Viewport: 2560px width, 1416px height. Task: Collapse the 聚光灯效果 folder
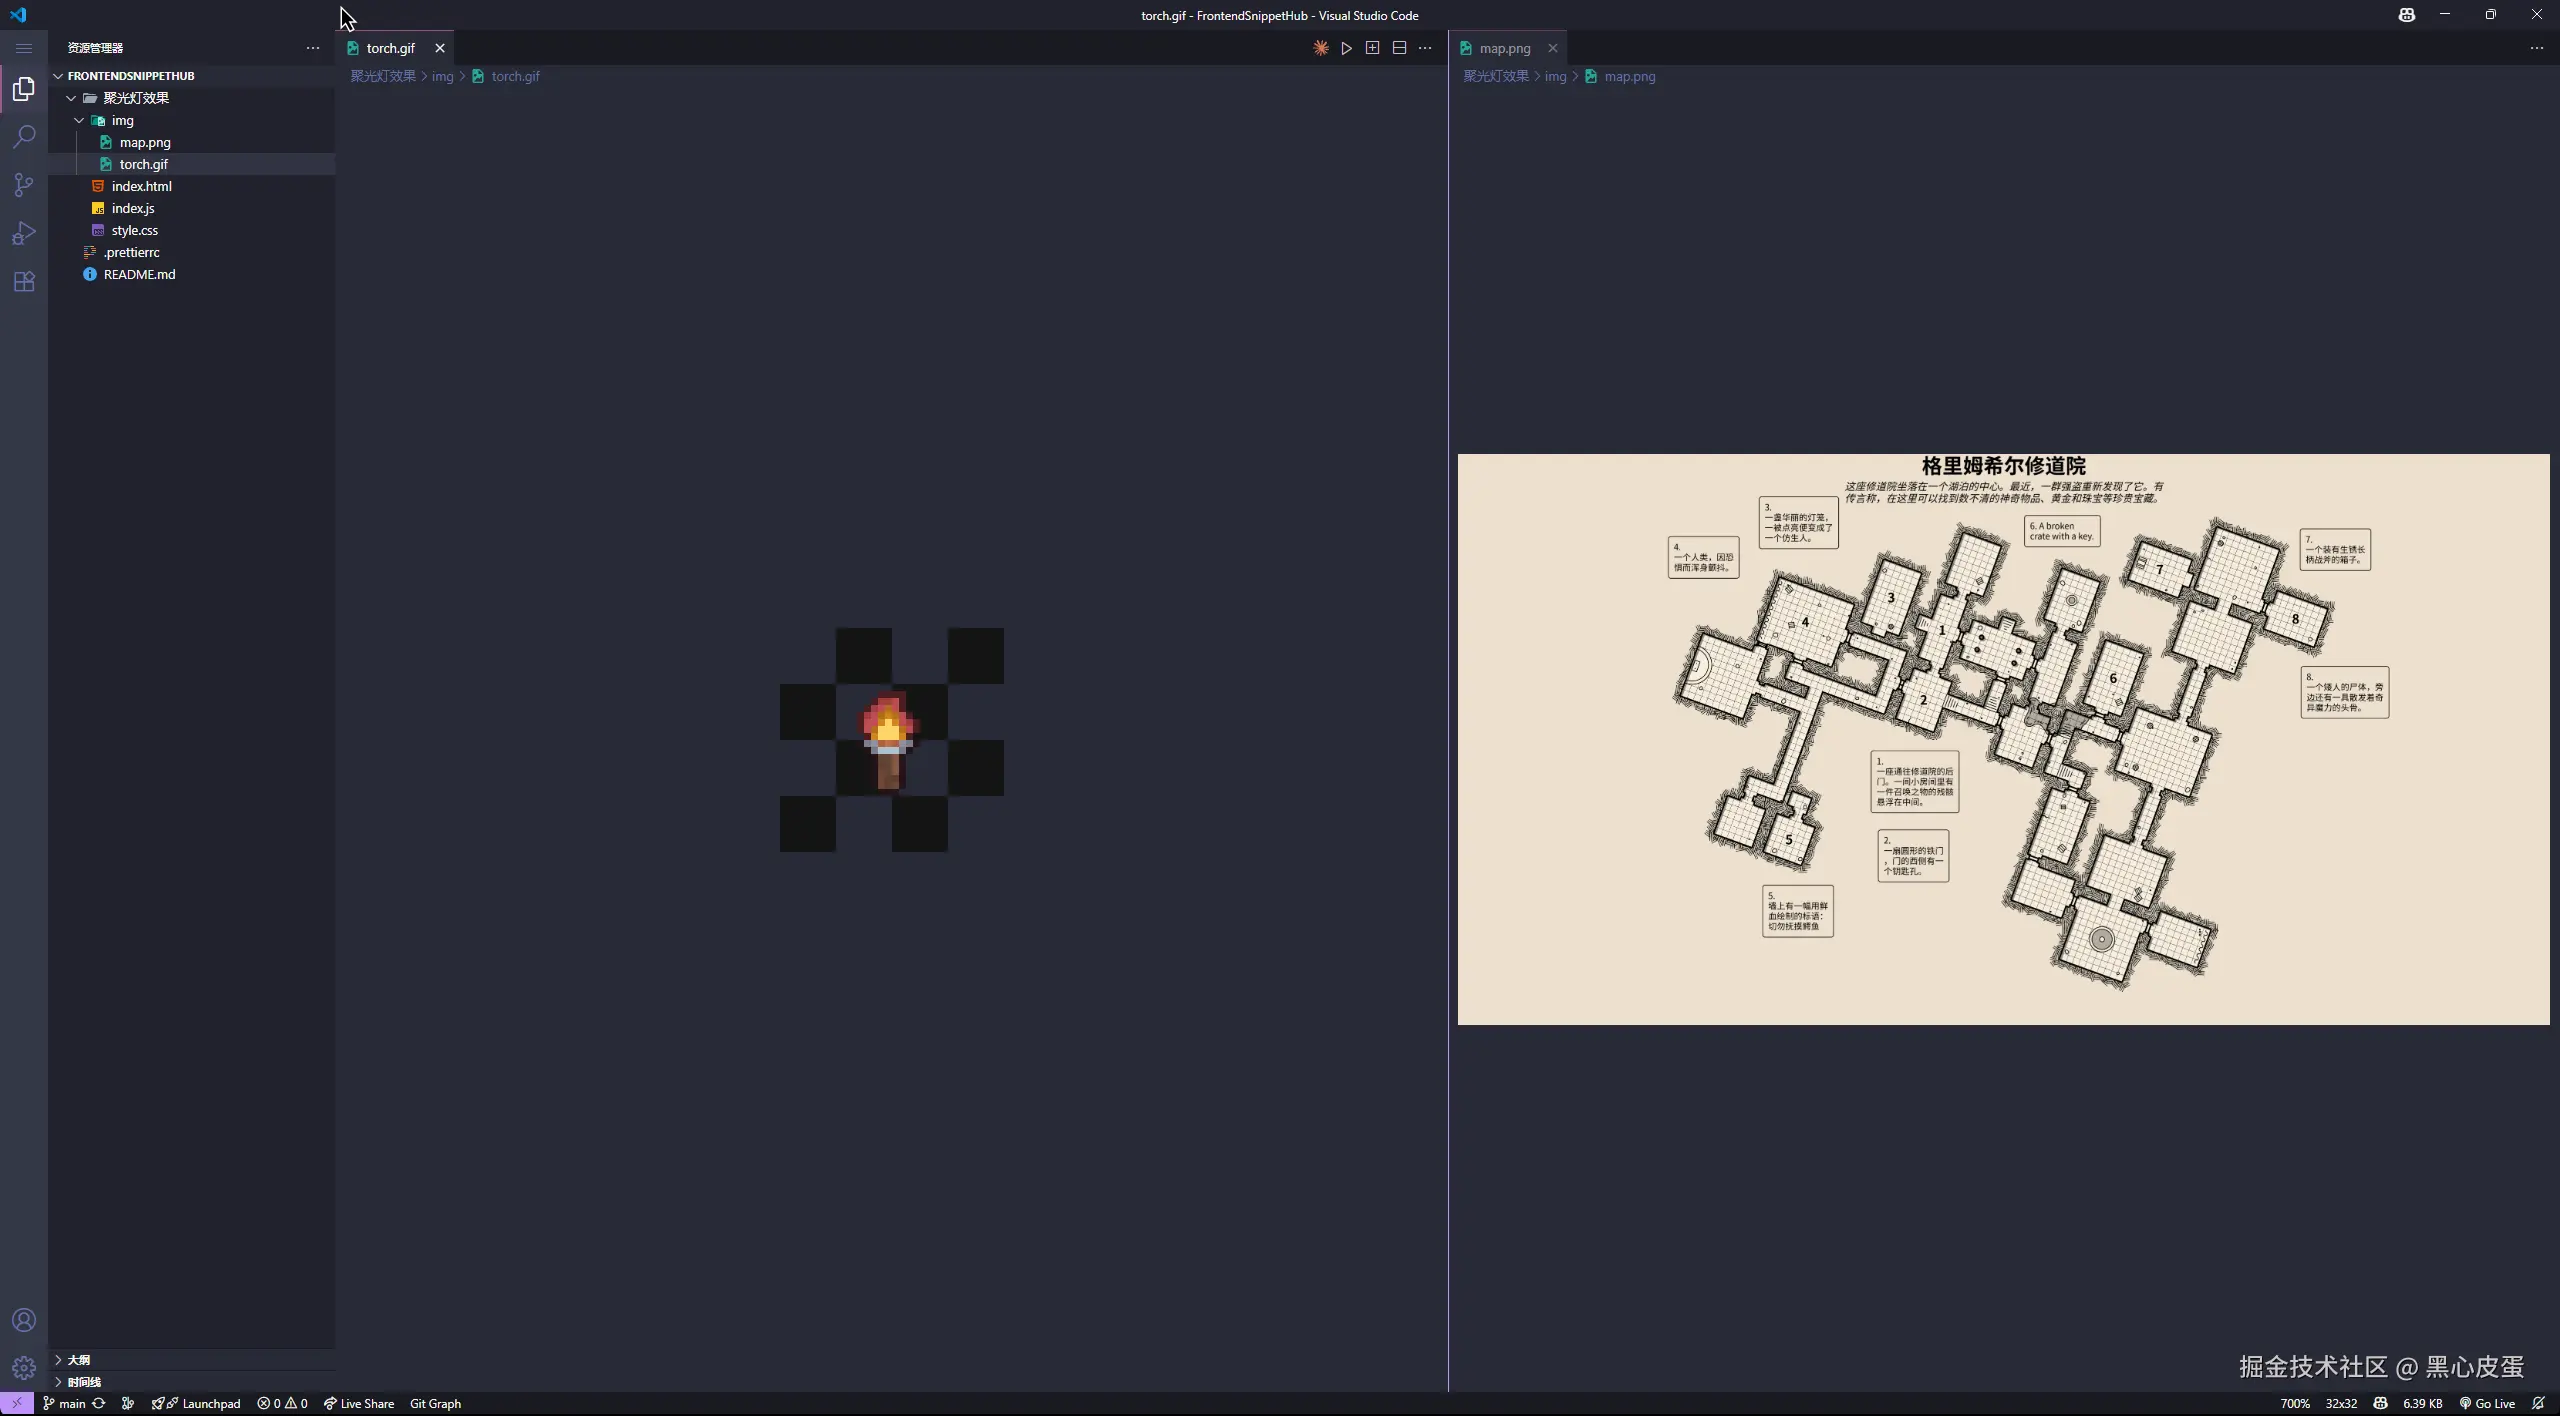click(x=136, y=98)
